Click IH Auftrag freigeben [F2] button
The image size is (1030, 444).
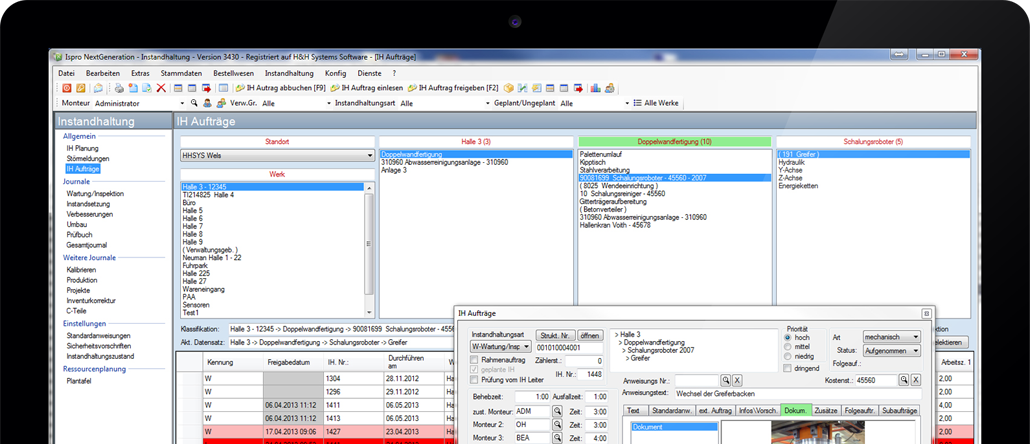pyautogui.click(x=453, y=88)
